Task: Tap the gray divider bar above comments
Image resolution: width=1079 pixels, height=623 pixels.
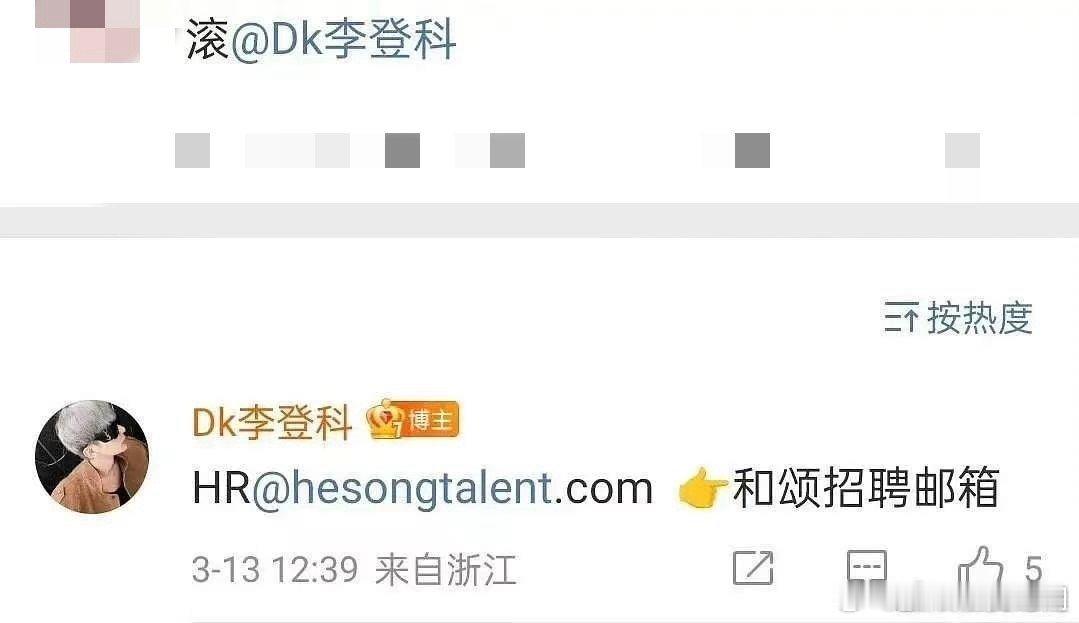Action: [x=540, y=220]
